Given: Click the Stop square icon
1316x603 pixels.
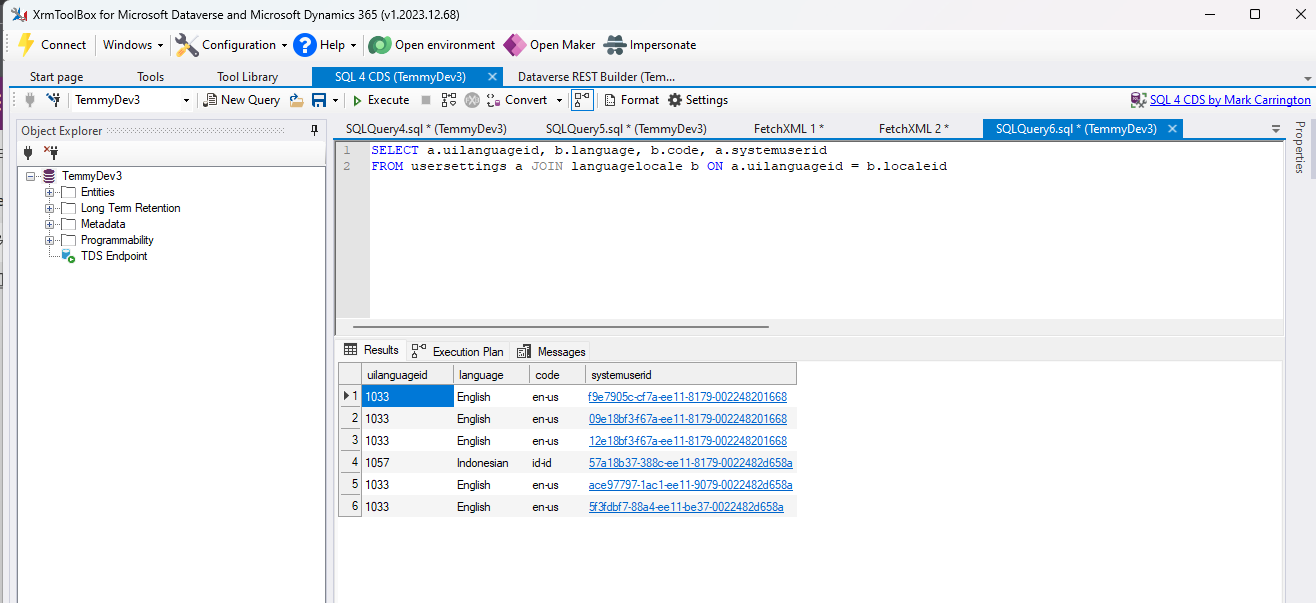Looking at the screenshot, I should pos(426,100).
